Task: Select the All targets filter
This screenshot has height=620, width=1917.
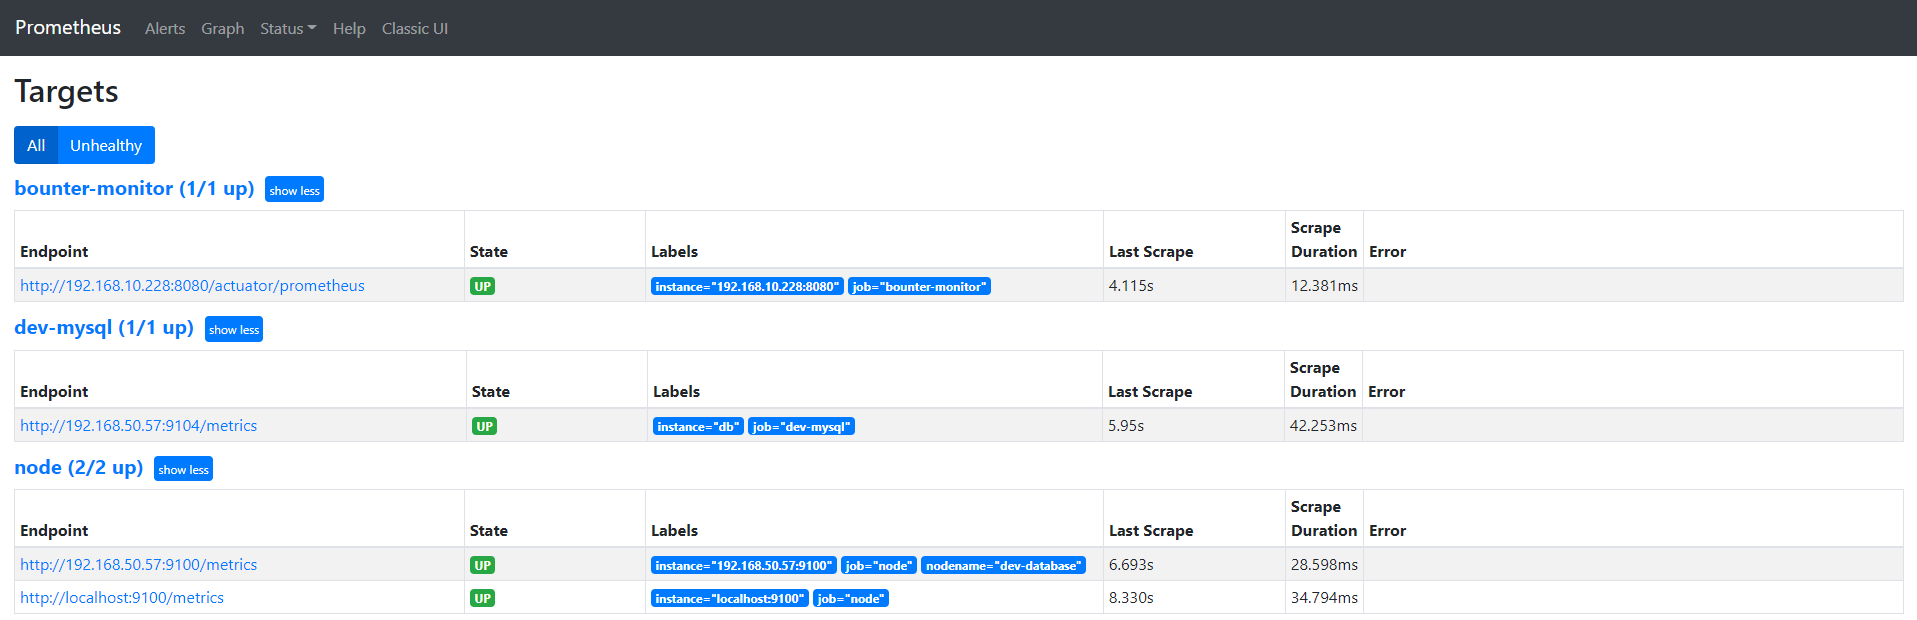Action: click(x=36, y=145)
